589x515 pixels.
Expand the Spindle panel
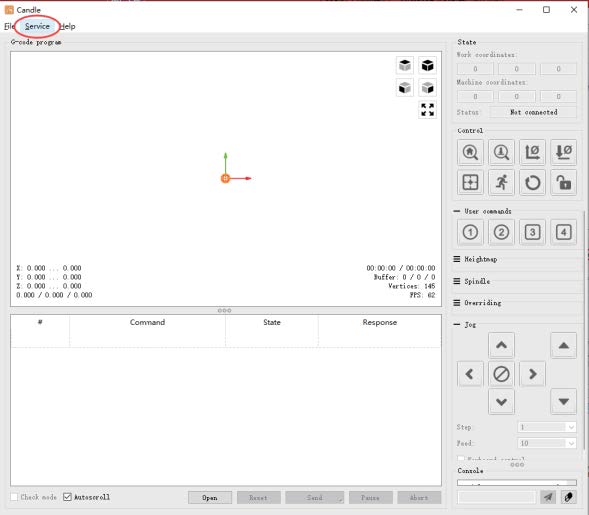pyautogui.click(x=457, y=281)
